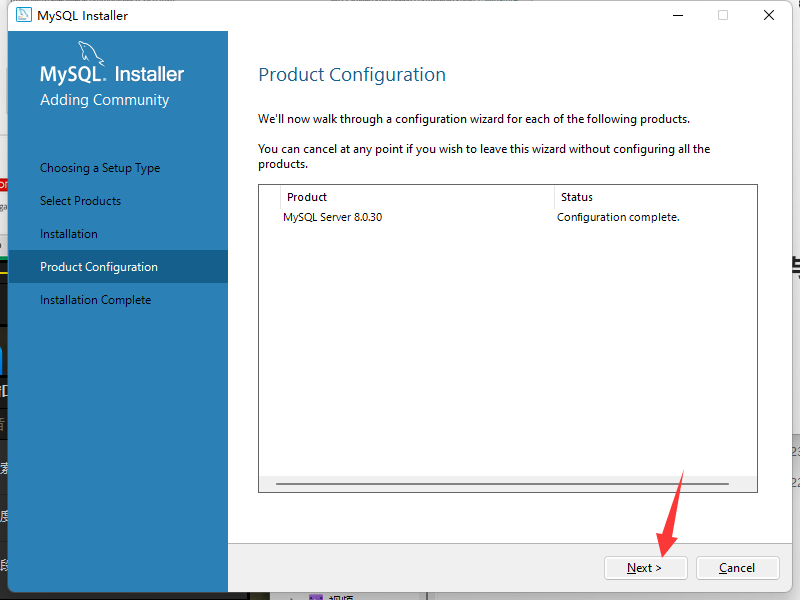Open the Select Products step

81,201
